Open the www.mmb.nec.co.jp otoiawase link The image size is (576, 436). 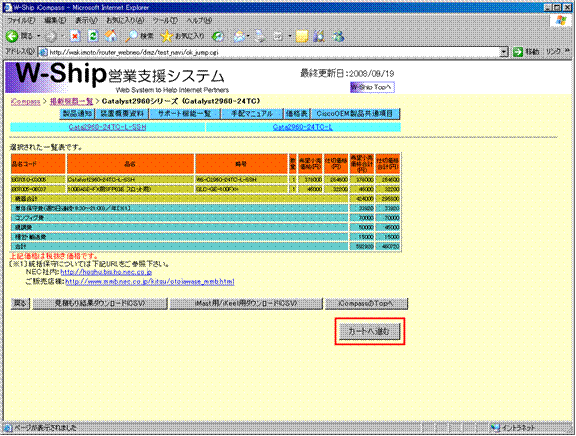[x=150, y=282]
